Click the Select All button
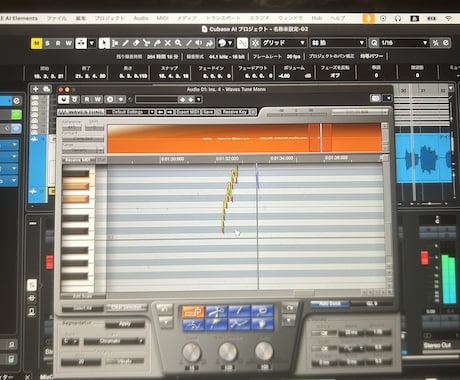The height and width of the screenshot is (380, 460). (x=82, y=308)
